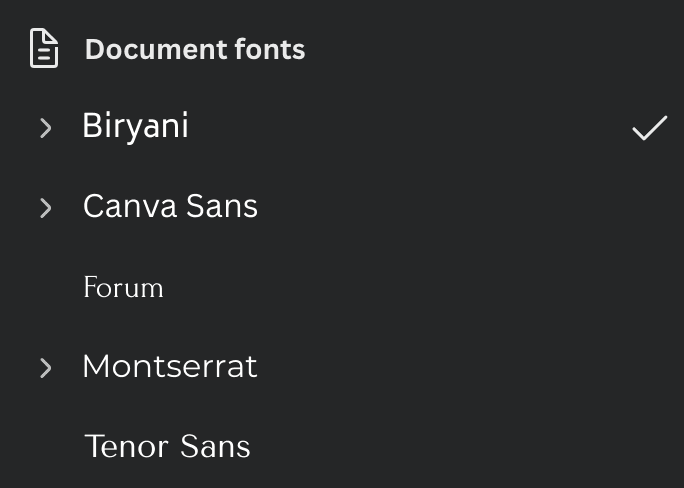Viewport: 684px width, 488px height.
Task: Click the Forum serif font entry
Action: coord(123,288)
